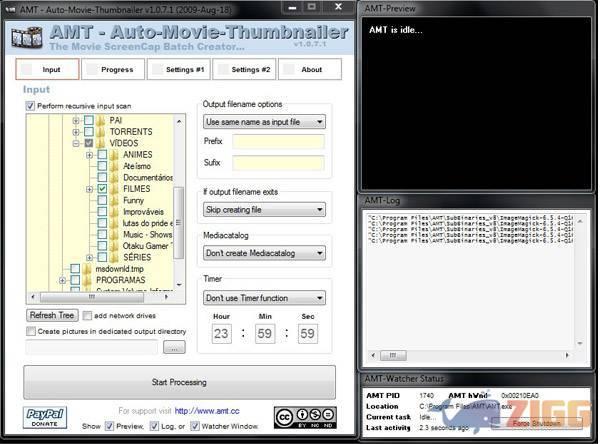
Task: Enable the add network drives checkbox
Action: [x=87, y=315]
